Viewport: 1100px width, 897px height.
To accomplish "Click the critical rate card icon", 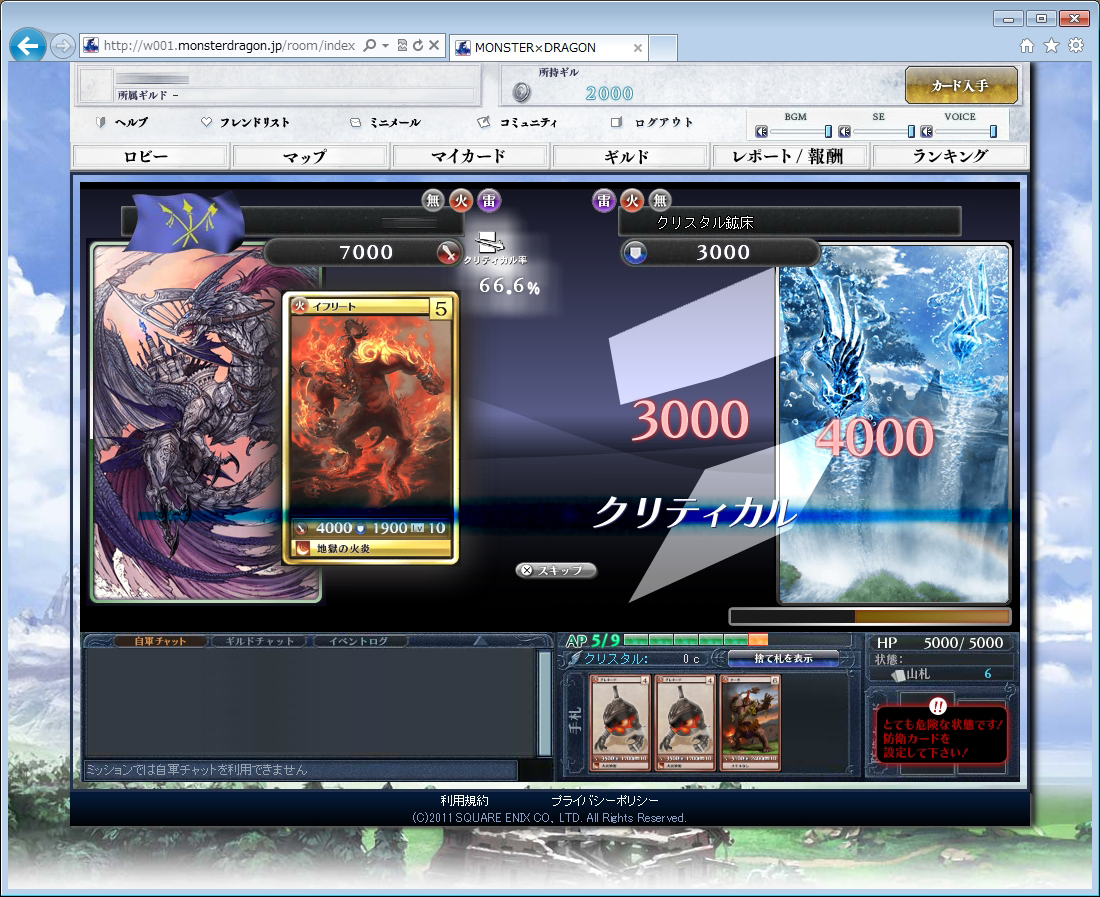I will click(490, 243).
